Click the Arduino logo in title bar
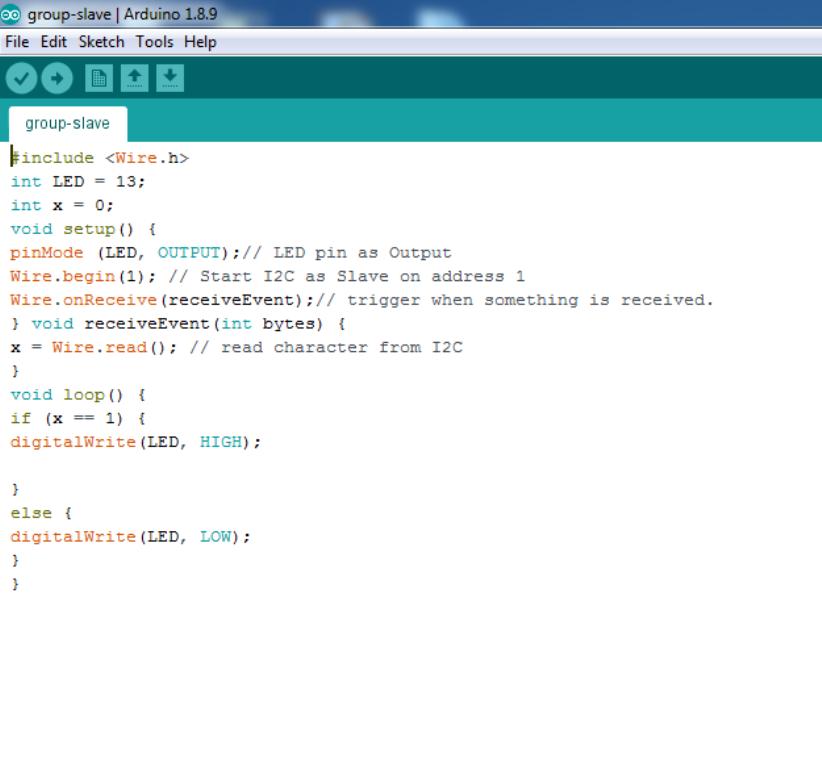Image resolution: width=822 pixels, height=768 pixels. 10,14
